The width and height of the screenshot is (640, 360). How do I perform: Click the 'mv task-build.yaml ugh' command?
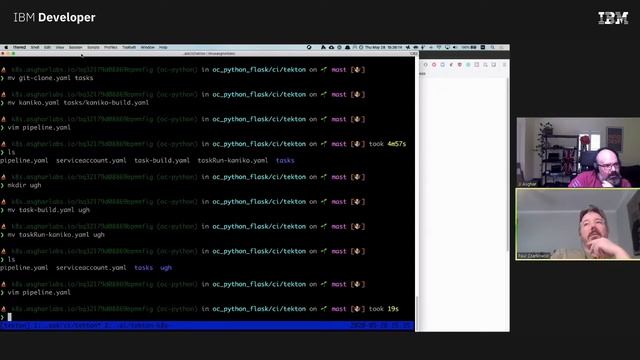49,210
